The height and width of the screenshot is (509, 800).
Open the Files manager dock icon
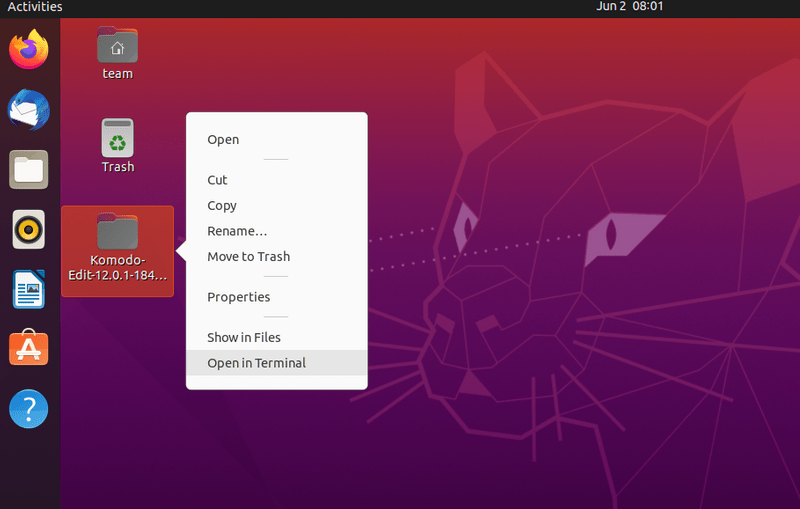[29, 169]
